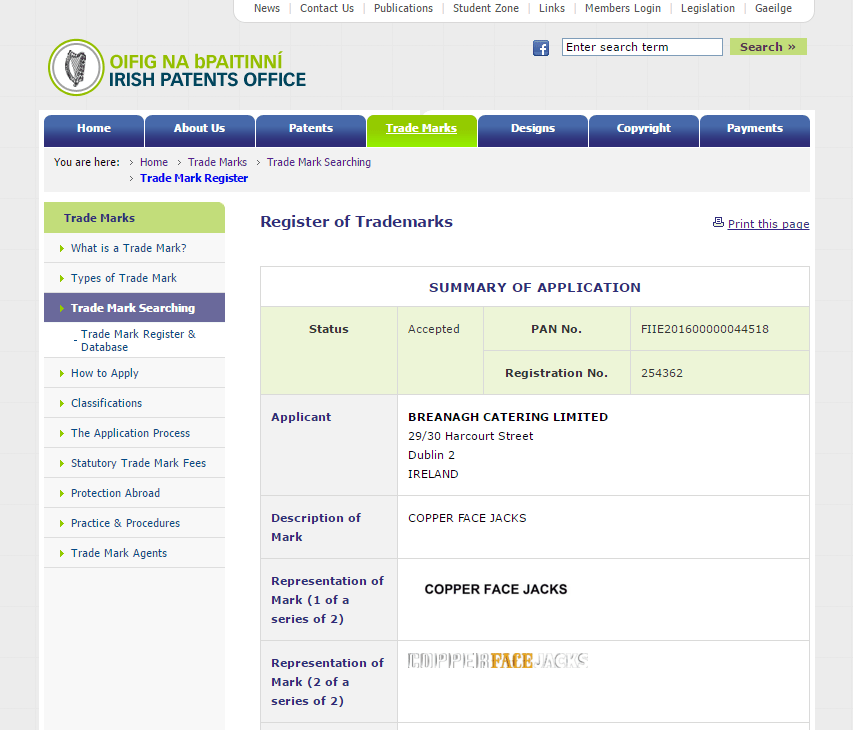Image resolution: width=853 pixels, height=730 pixels.
Task: Select the Trade Marks navigation tab
Action: click(x=422, y=131)
